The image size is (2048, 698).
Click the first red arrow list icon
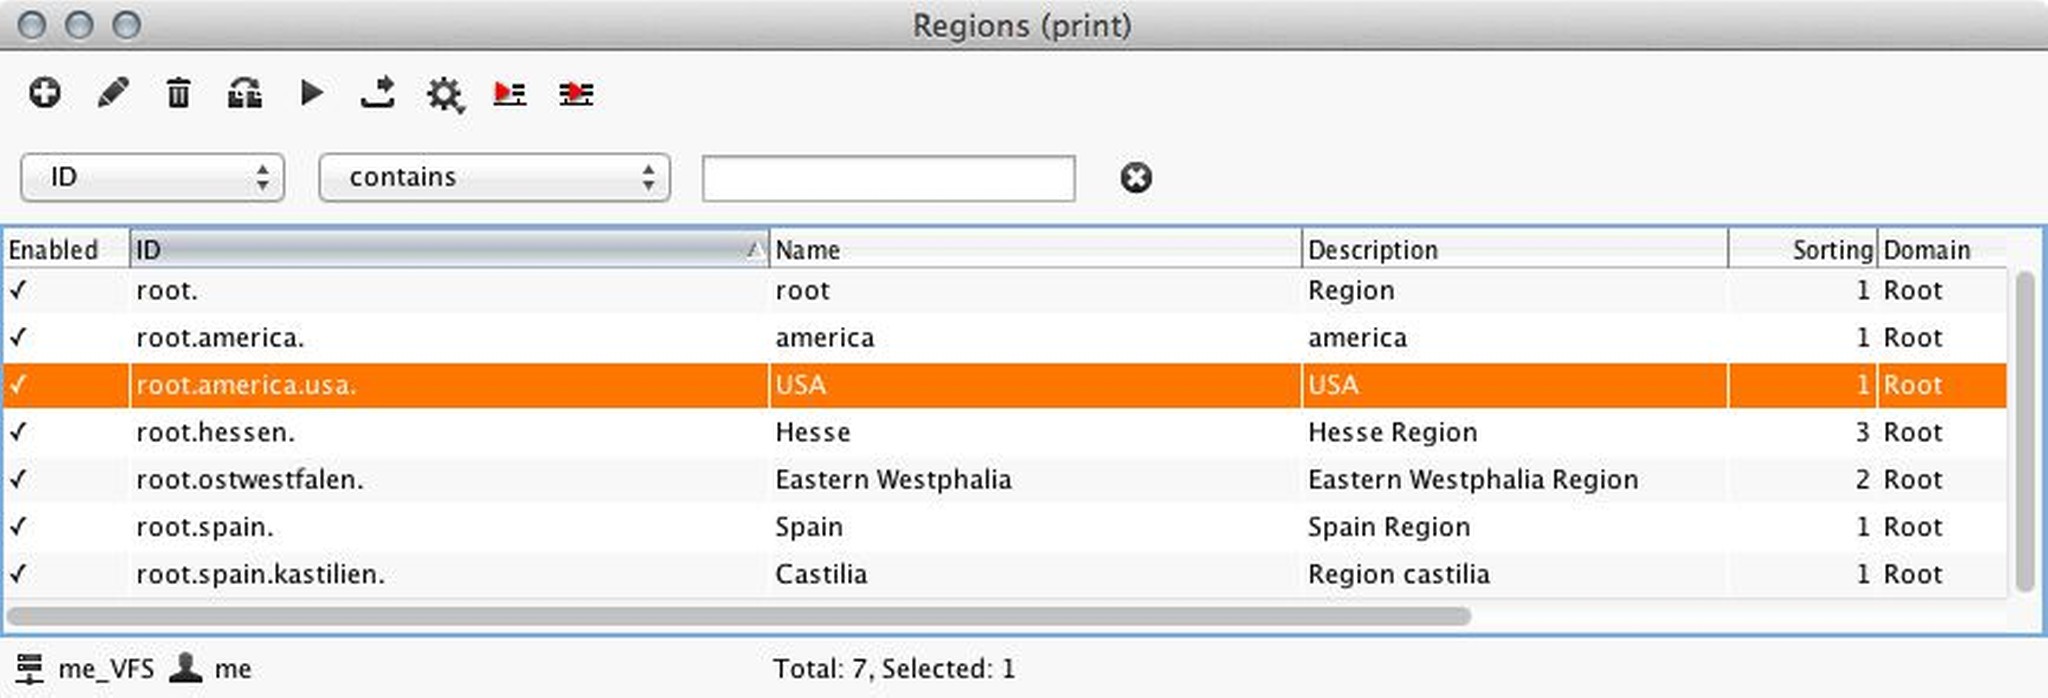coord(510,93)
